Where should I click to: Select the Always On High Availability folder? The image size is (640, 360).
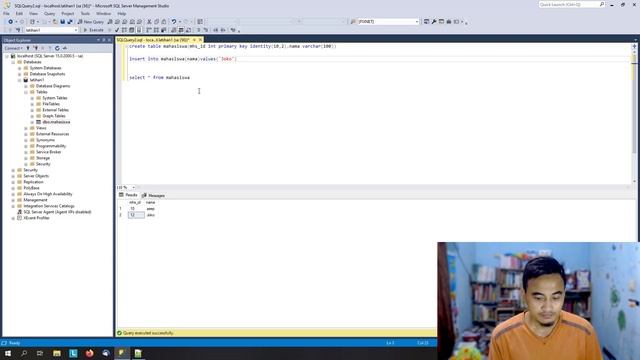(47, 194)
